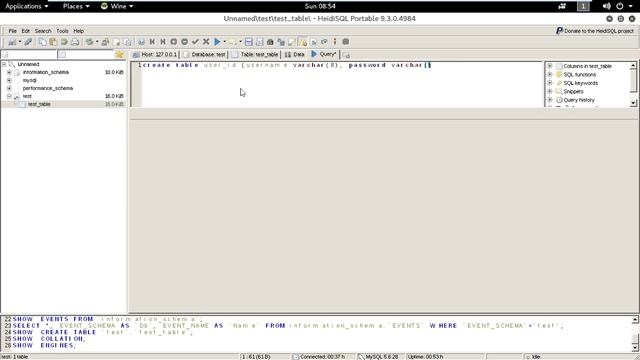Switch to the Table: test_table tab
This screenshot has height=360, width=640.
coord(255,54)
